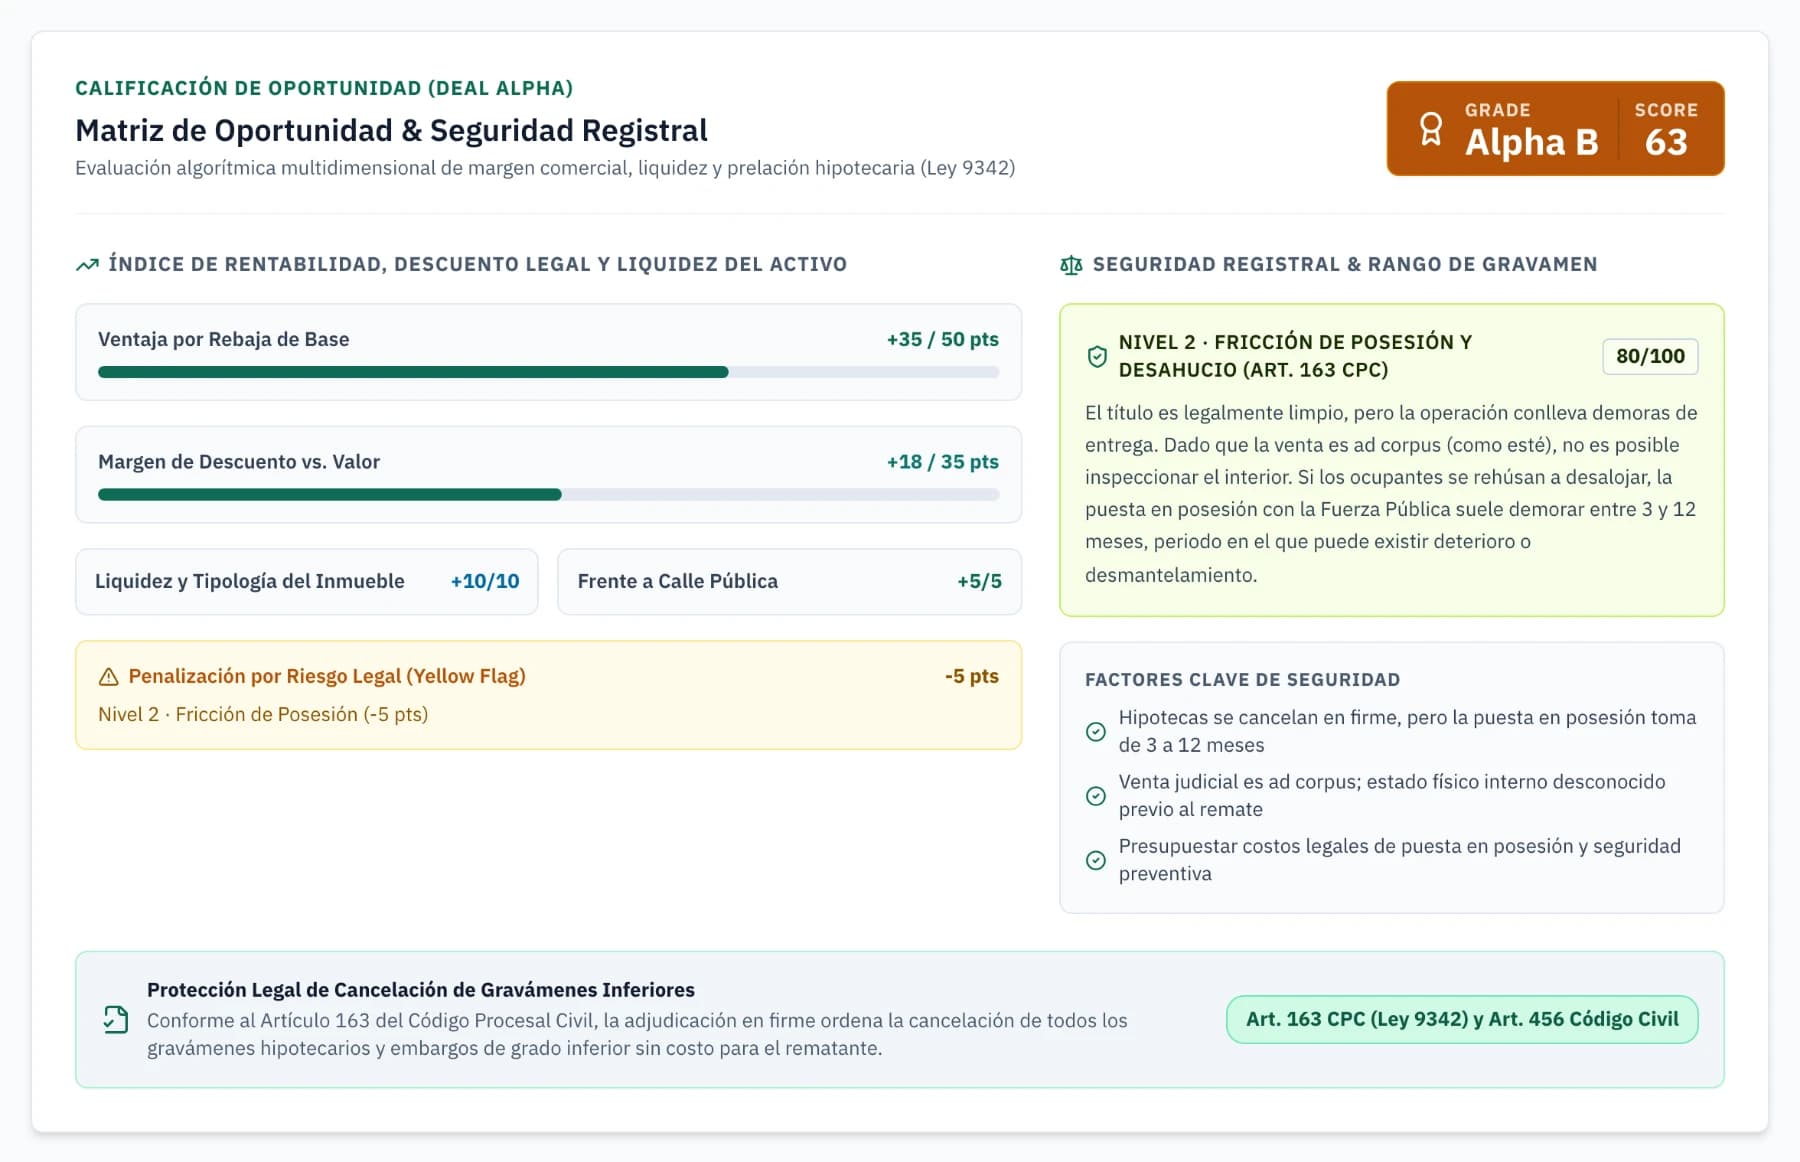Click the Penalización por Riesgo Legal heading
This screenshot has height=1162, width=1800.
coord(327,676)
